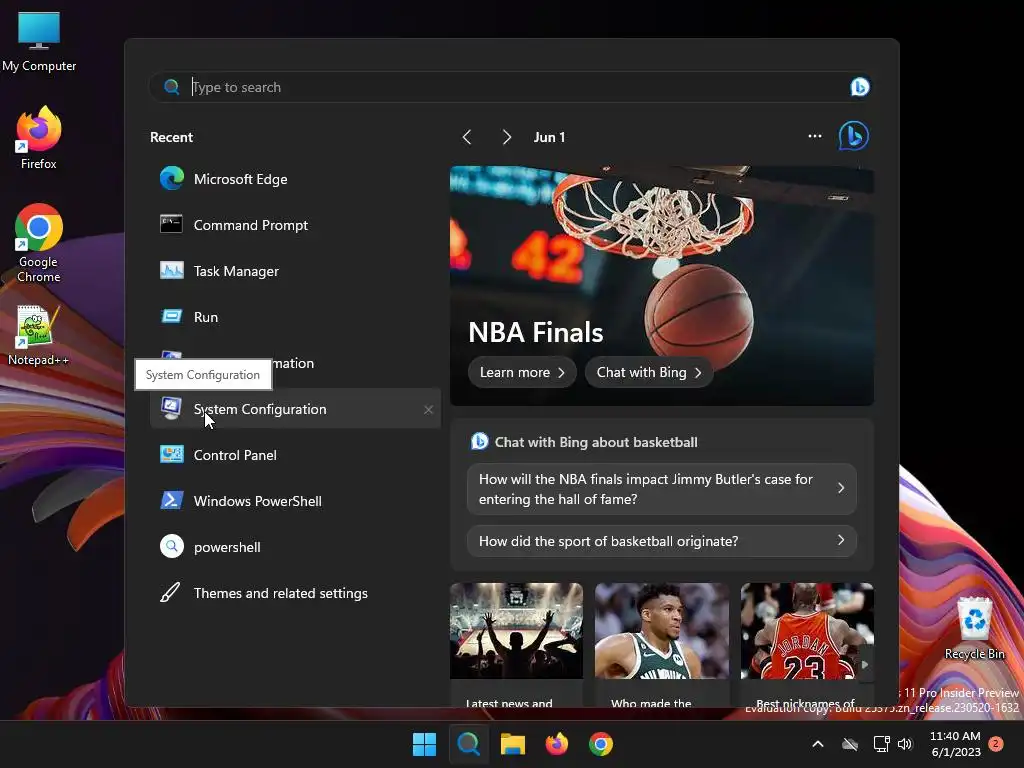
Task: Select the Firefox desktop shortcut
Action: point(39,138)
